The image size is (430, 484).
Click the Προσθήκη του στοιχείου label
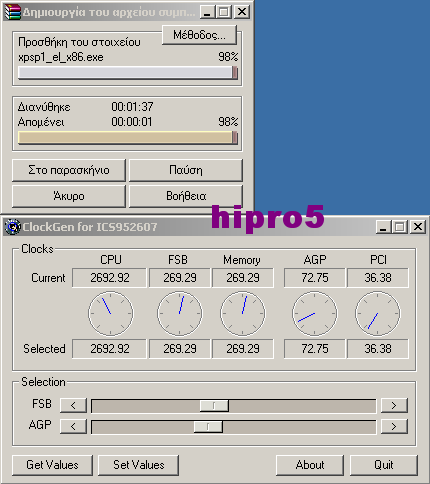(79, 42)
